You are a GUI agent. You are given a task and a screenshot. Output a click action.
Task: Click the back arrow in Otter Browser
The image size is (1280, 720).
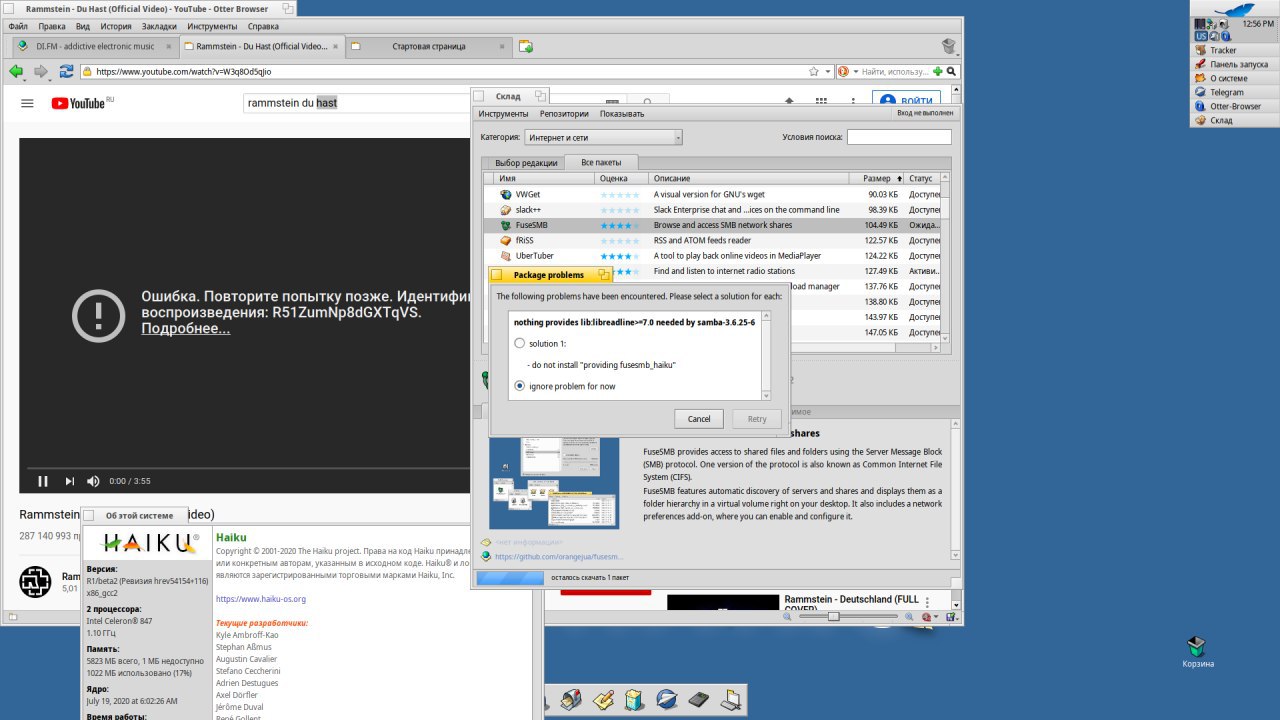click(16, 71)
